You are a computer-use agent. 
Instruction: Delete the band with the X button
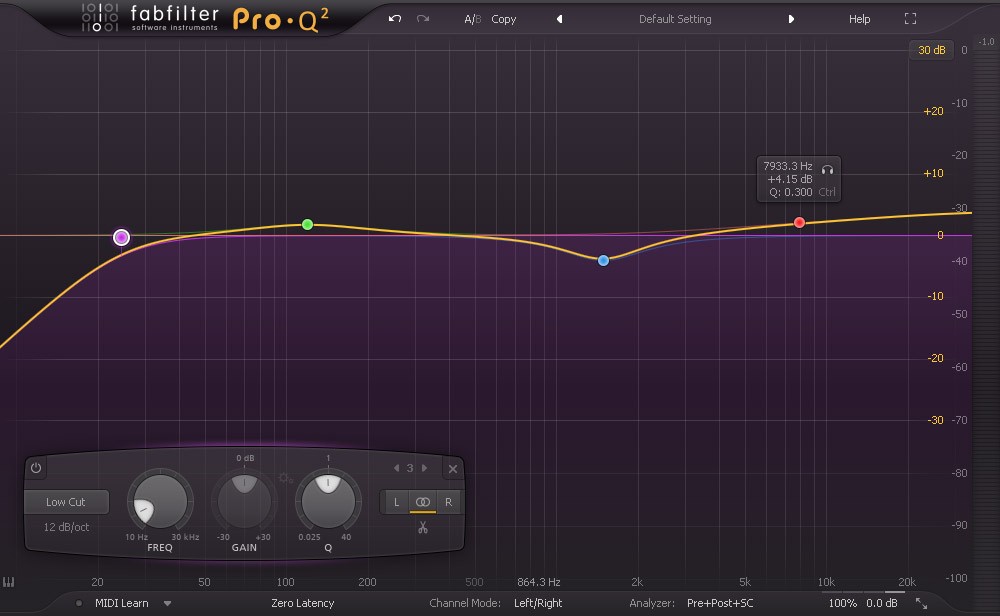point(453,469)
